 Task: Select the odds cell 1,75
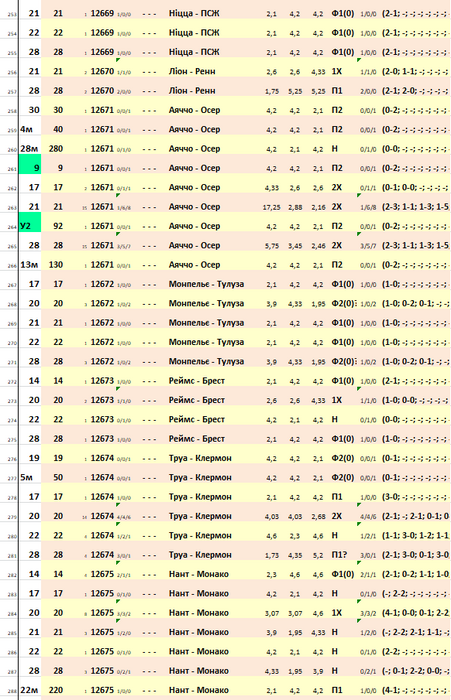271,91
